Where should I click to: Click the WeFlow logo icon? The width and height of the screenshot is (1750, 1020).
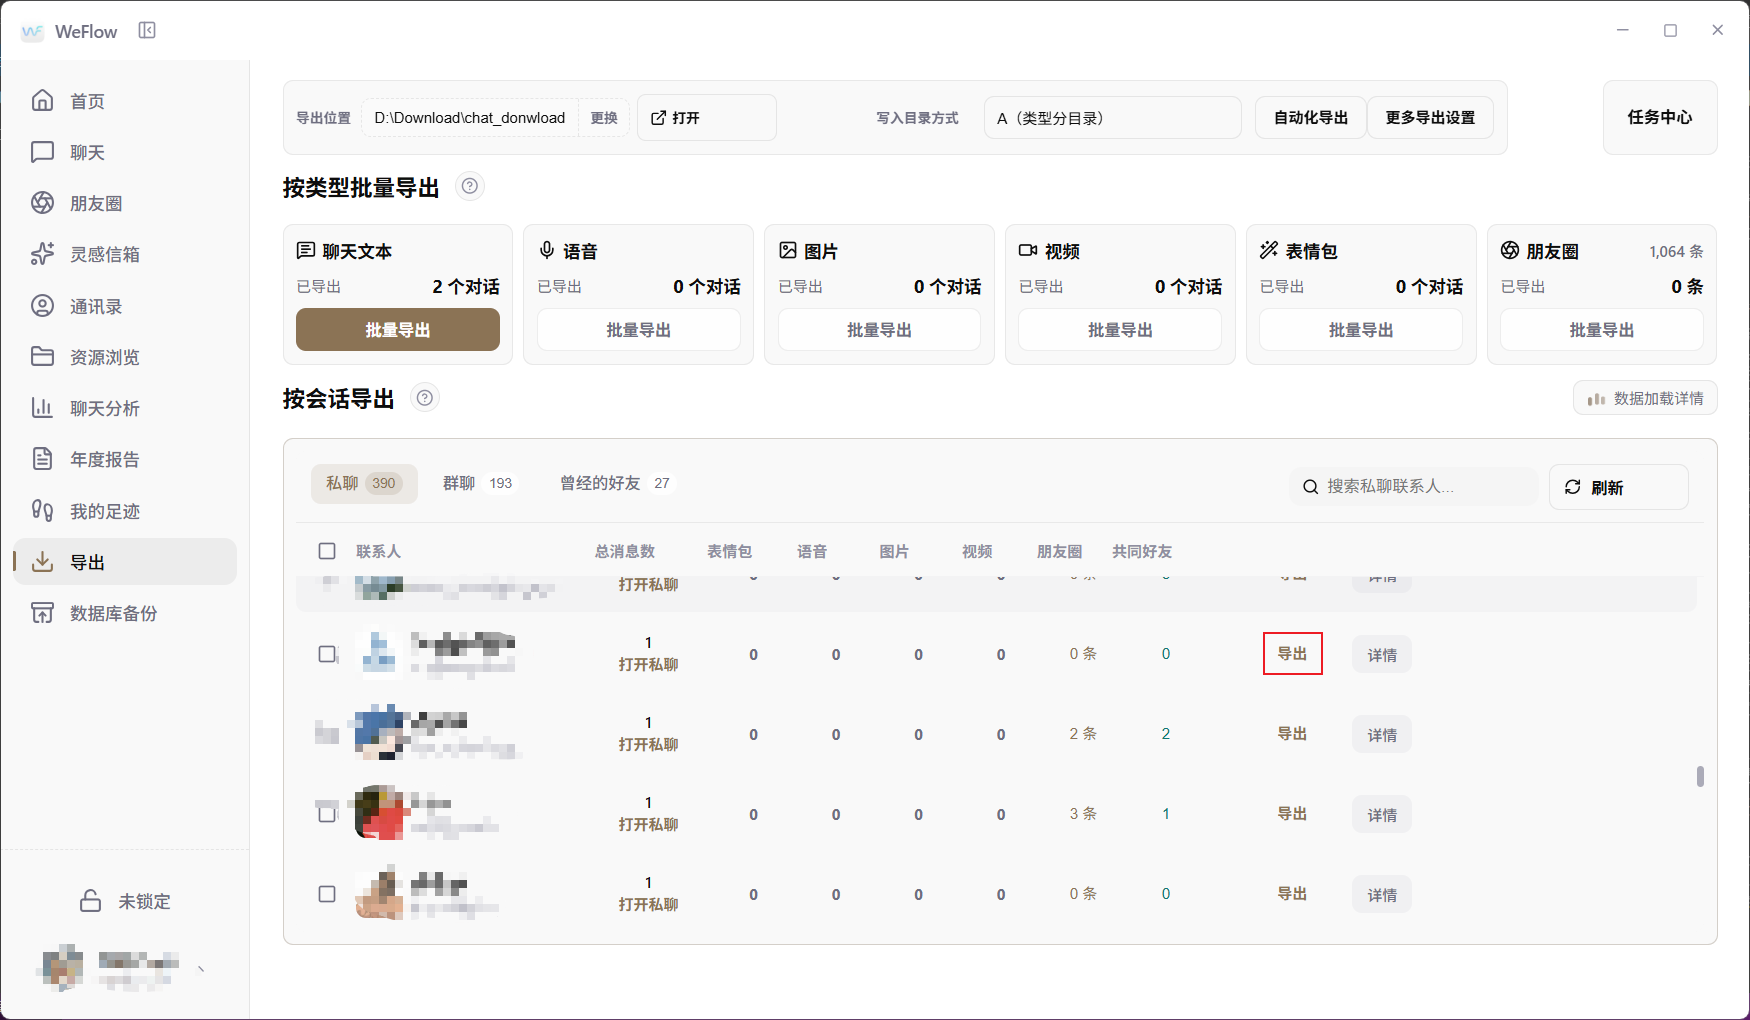[32, 32]
